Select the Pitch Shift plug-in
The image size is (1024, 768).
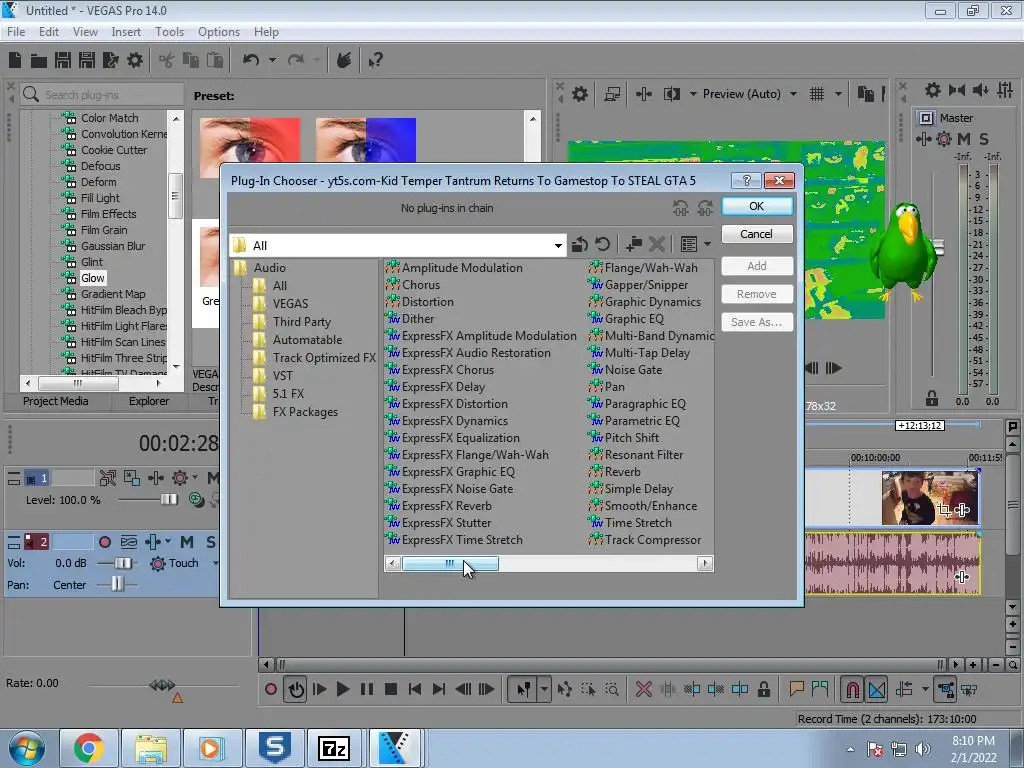click(632, 438)
